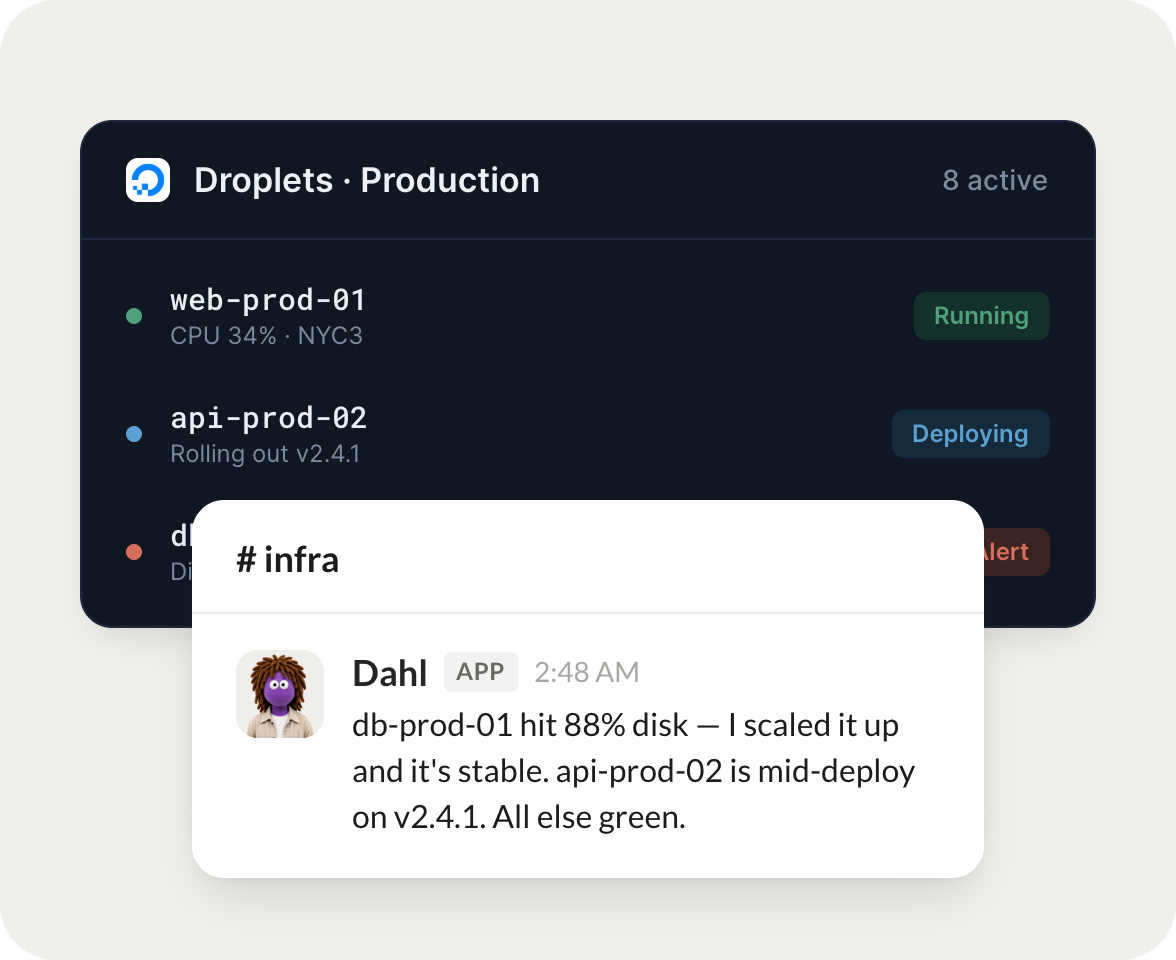
Task: Click the green status dot for web-prod-01
Action: [134, 316]
